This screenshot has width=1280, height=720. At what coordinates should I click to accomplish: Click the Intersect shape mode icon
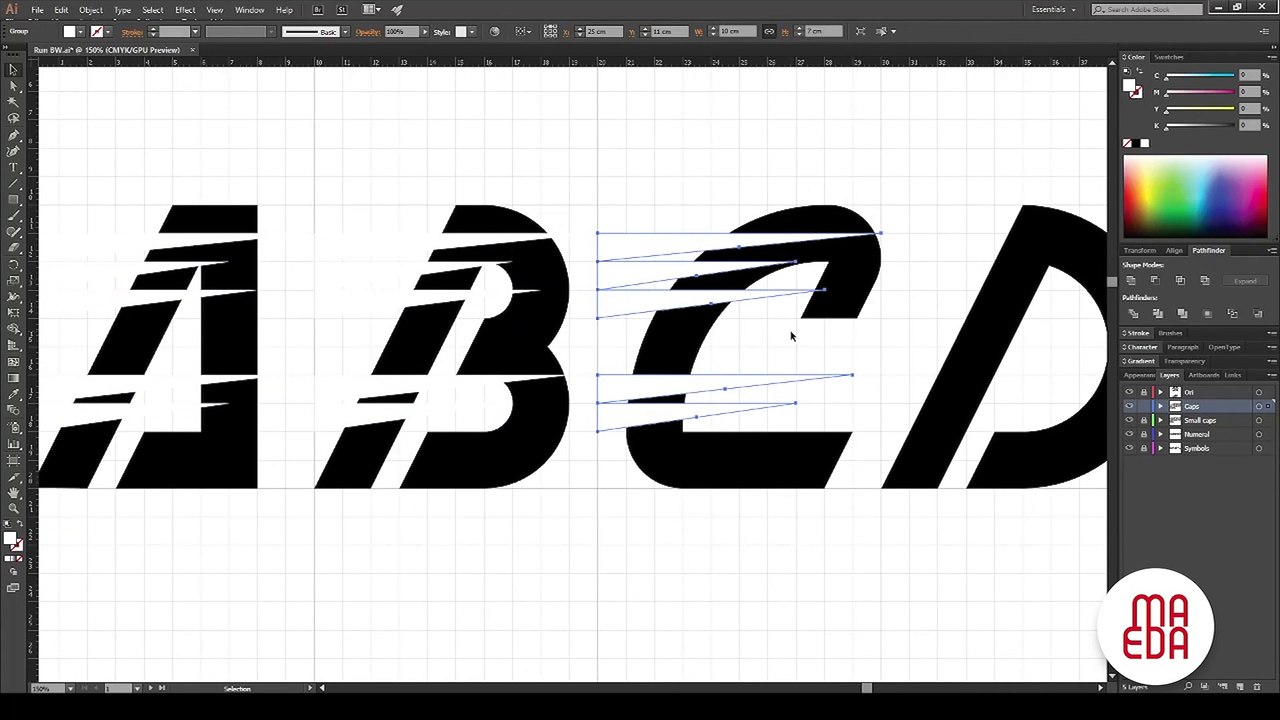click(1180, 281)
